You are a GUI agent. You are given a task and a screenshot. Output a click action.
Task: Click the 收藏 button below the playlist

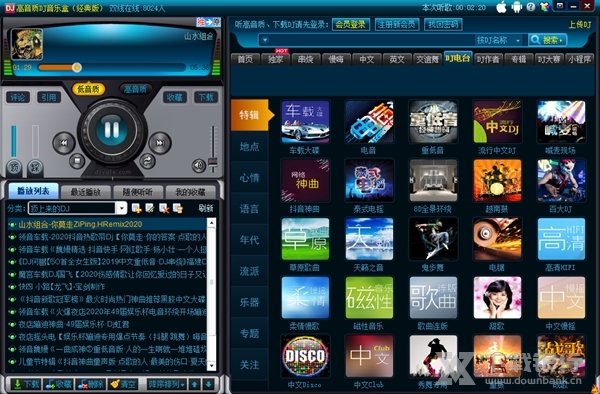pos(58,384)
